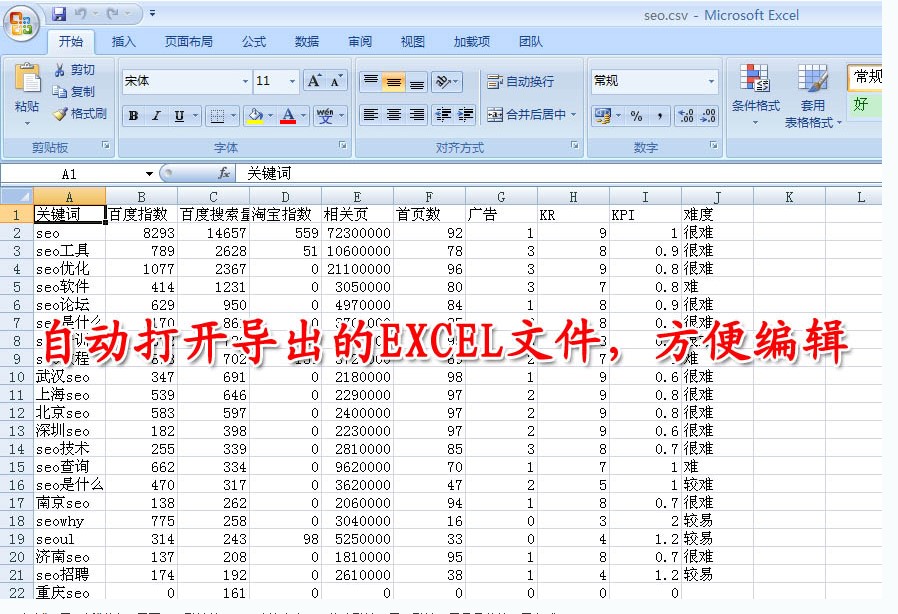Viewport: 898px width, 614px height.
Task: Decrease decimal places
Action: coord(708,116)
